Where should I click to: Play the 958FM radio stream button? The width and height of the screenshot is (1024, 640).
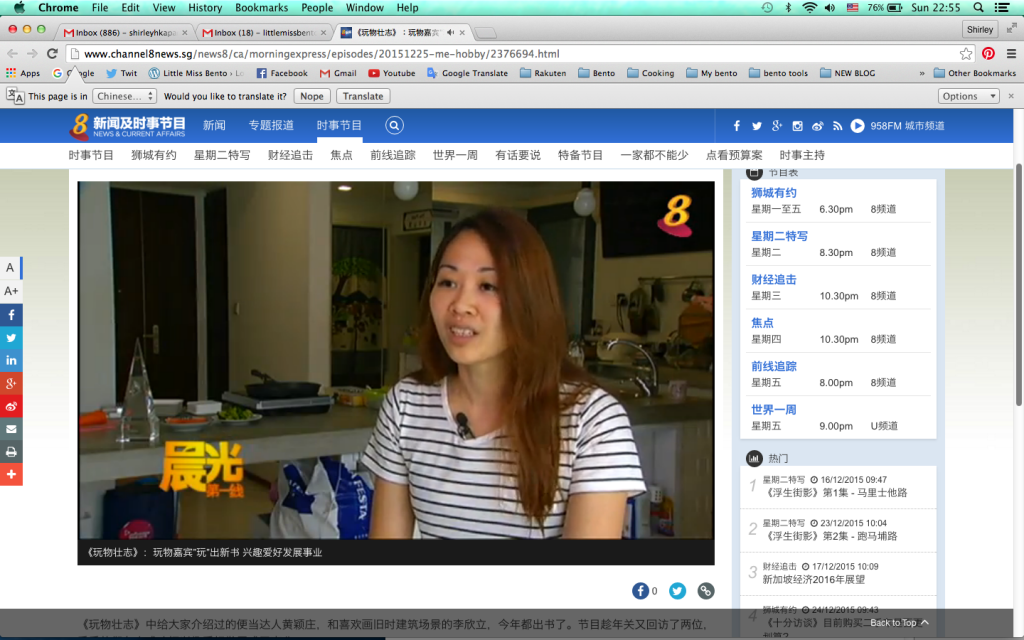pyautogui.click(x=857, y=125)
